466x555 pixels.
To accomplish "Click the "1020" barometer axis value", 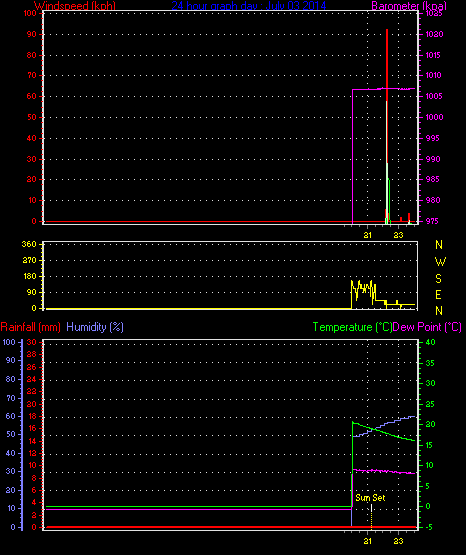I will click(x=434, y=34).
